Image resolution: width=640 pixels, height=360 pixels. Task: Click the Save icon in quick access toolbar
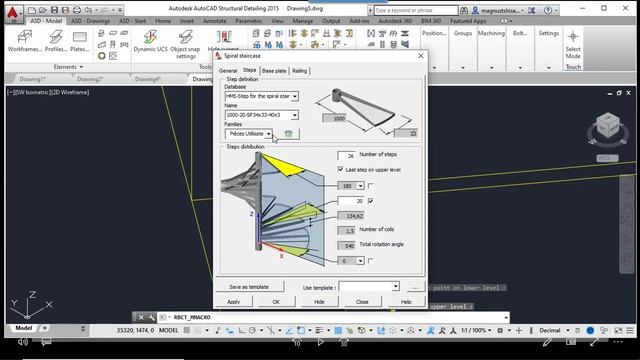[54, 10]
